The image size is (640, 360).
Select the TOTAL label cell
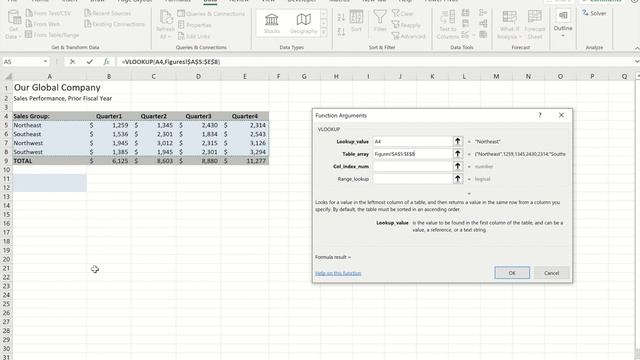49,161
